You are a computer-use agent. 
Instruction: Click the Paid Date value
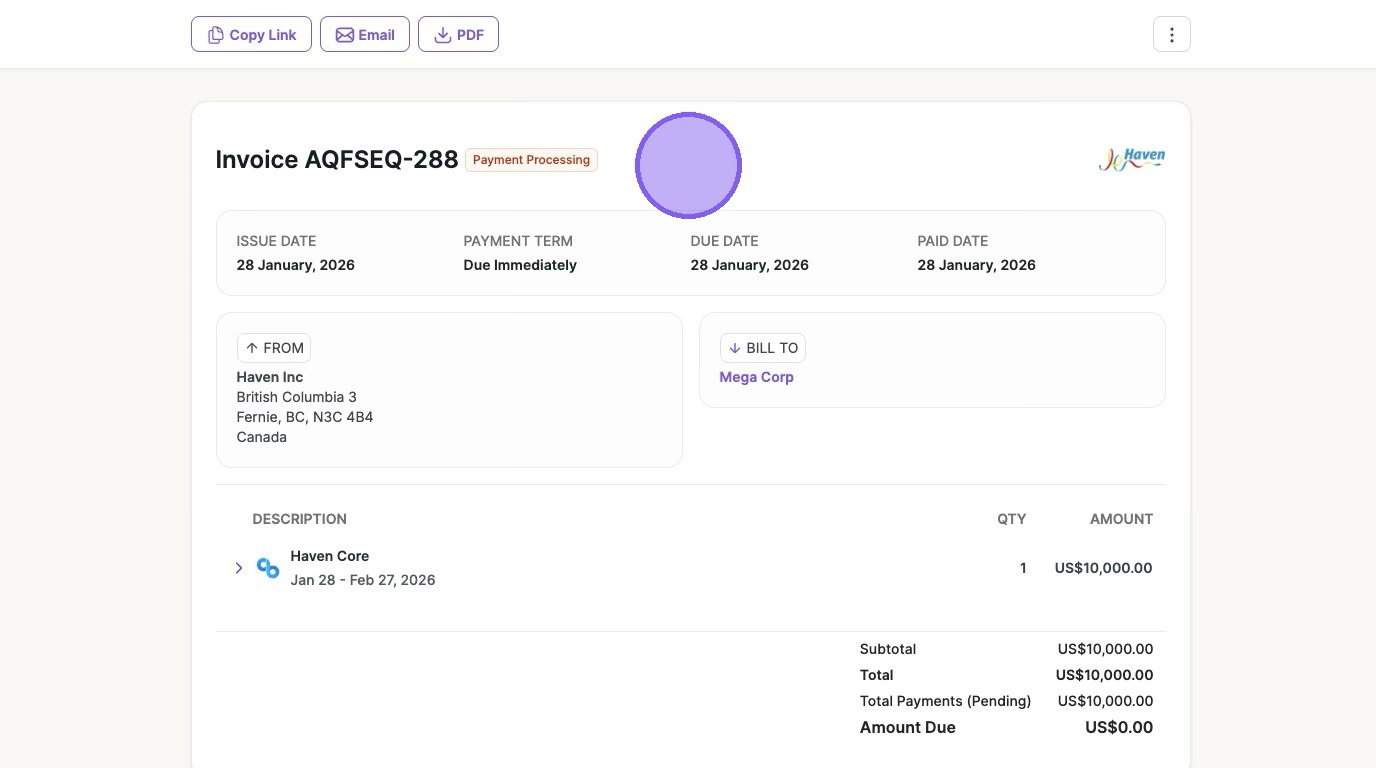click(976, 265)
